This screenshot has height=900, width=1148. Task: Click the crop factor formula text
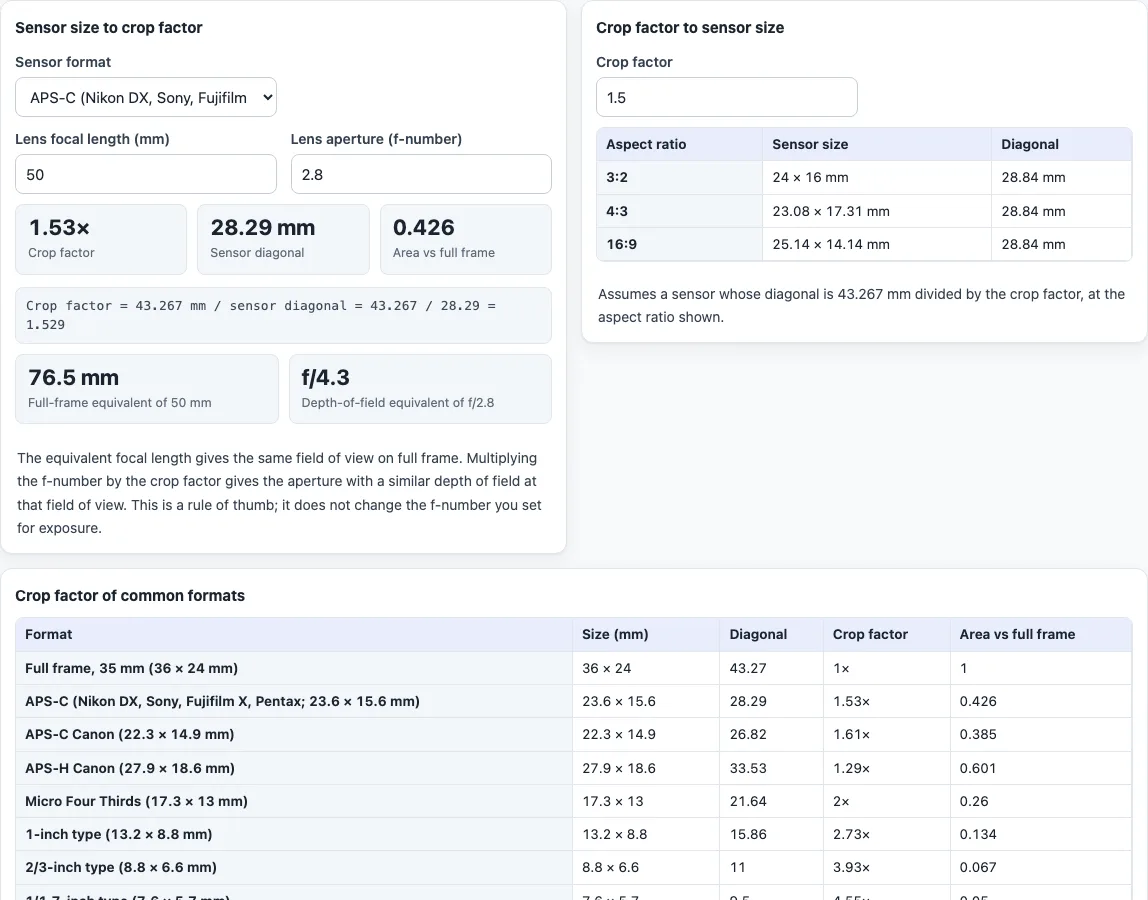[261, 315]
